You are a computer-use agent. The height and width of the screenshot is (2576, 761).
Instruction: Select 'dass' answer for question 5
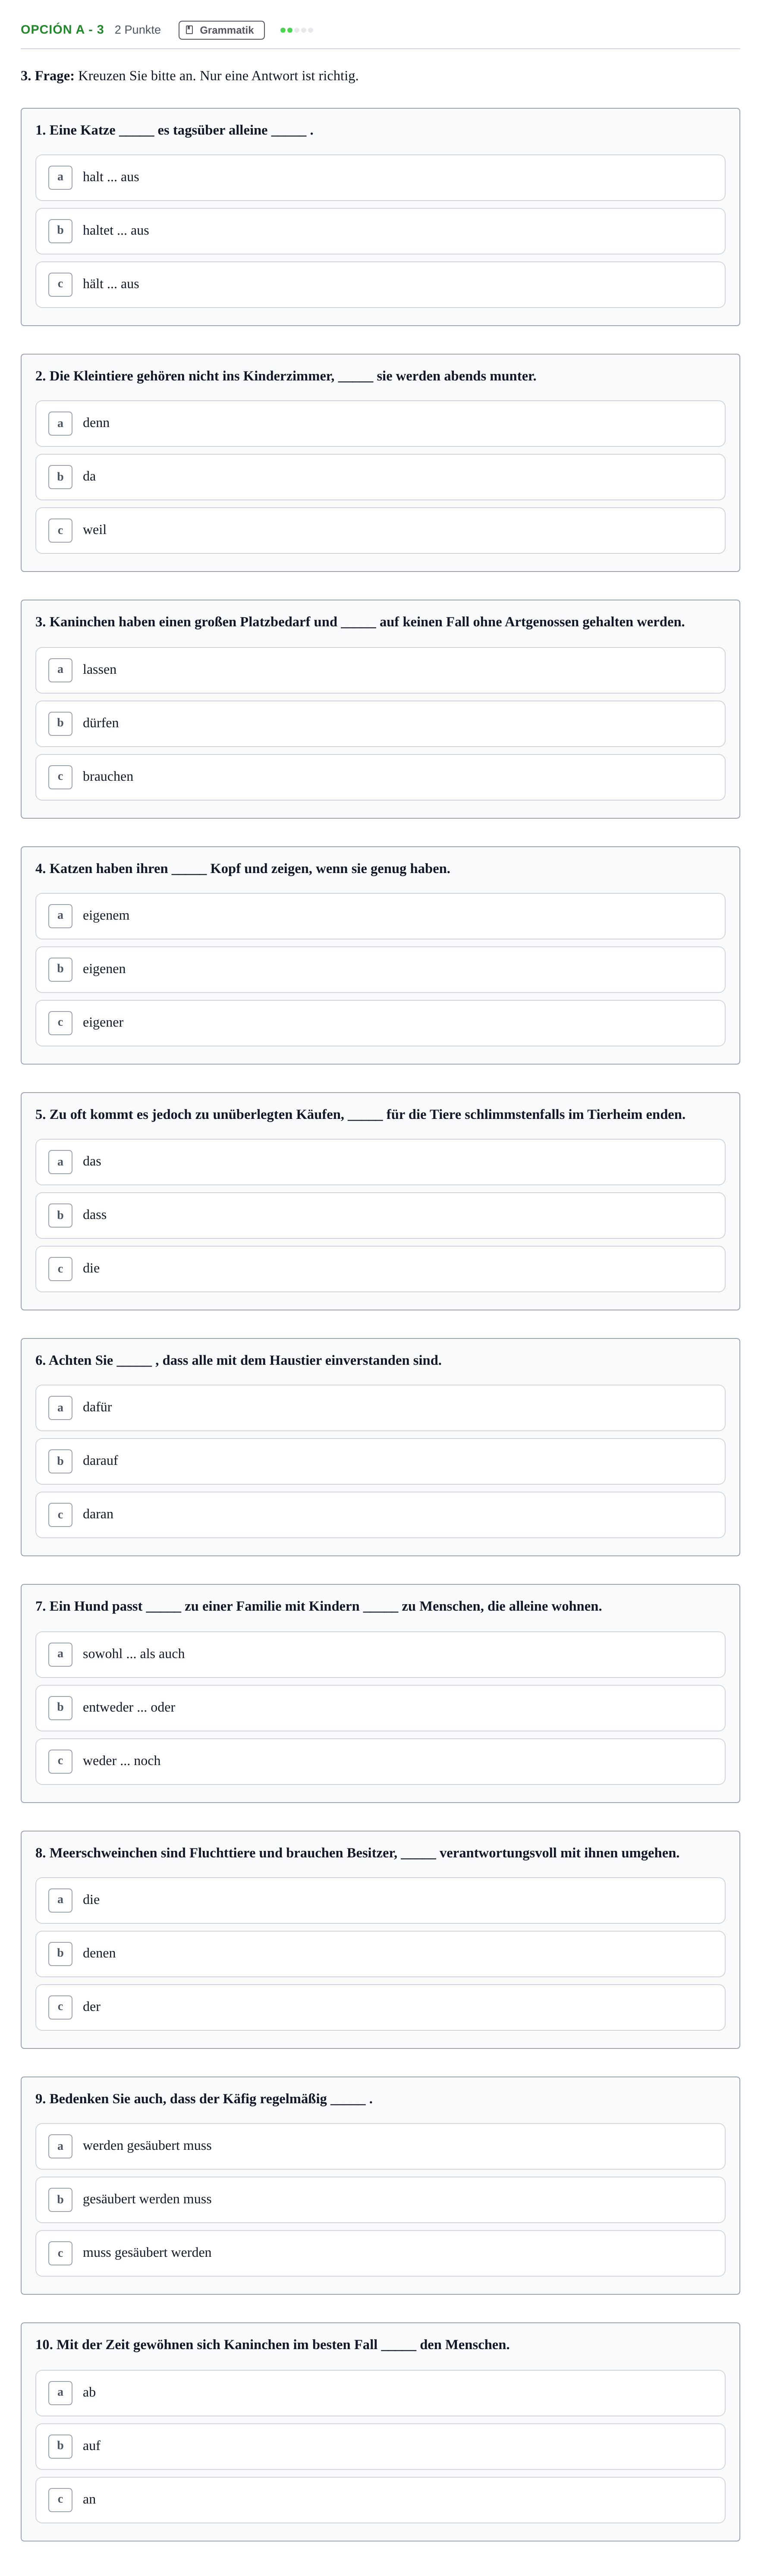click(380, 1216)
